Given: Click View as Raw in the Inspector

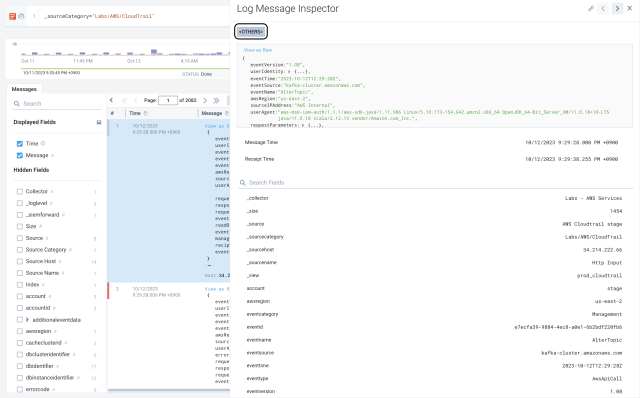Looking at the screenshot, I should pos(258,50).
